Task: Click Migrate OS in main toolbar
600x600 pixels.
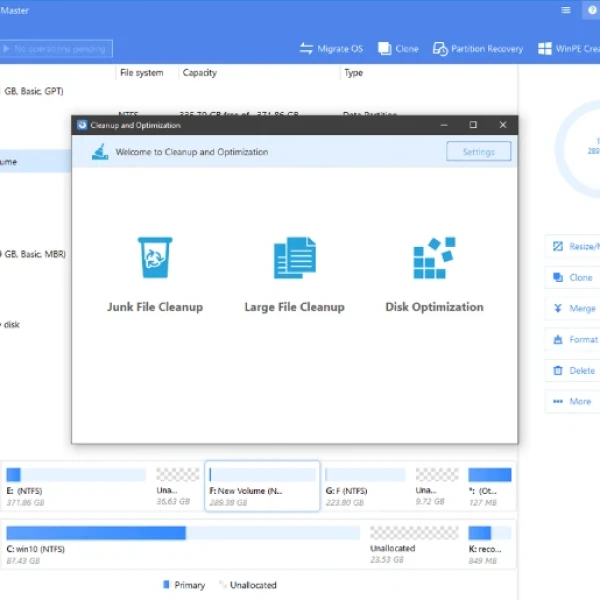Action: pyautogui.click(x=331, y=49)
